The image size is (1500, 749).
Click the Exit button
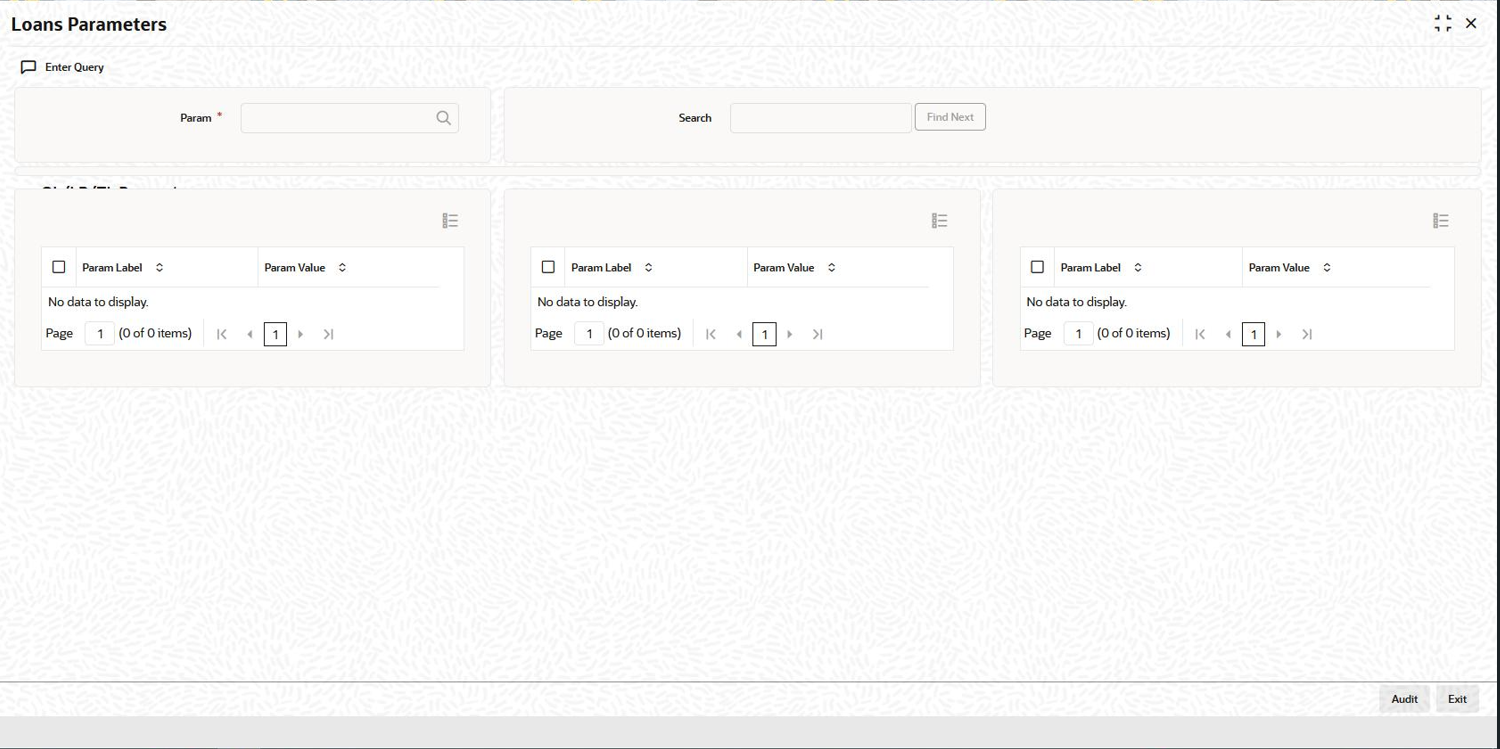[x=1457, y=699]
